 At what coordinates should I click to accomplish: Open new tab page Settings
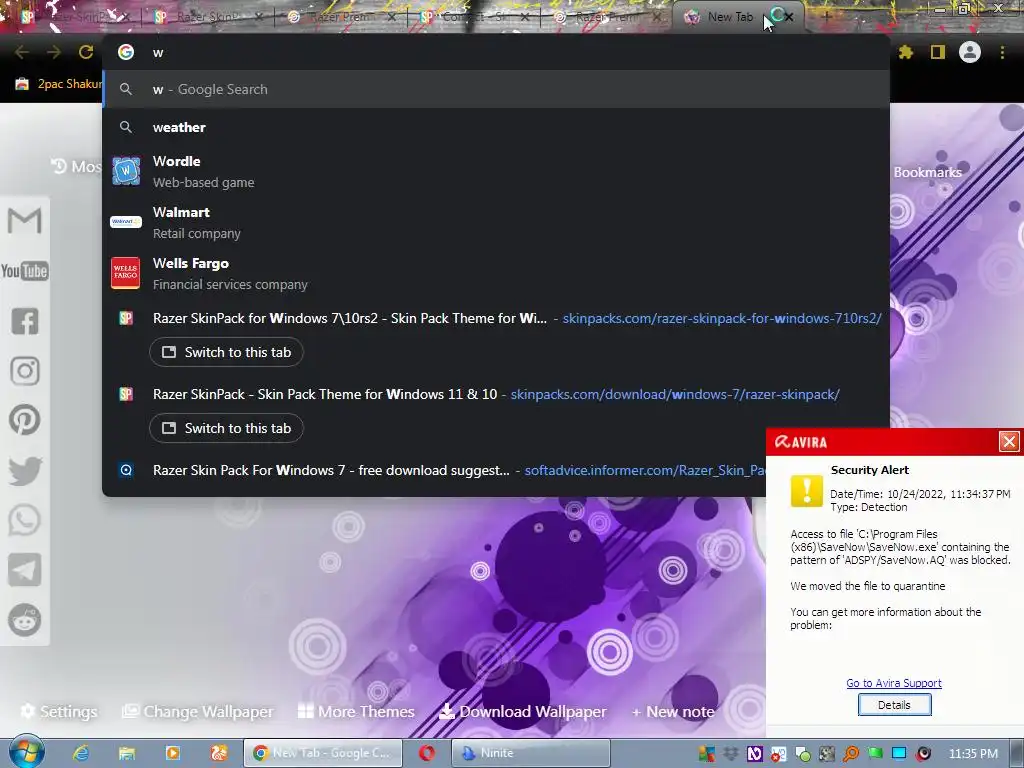[59, 711]
